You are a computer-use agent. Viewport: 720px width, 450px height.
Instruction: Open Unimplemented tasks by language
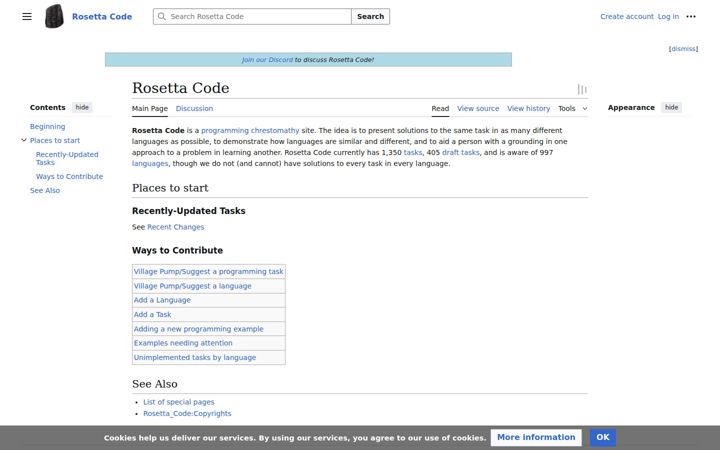click(195, 357)
